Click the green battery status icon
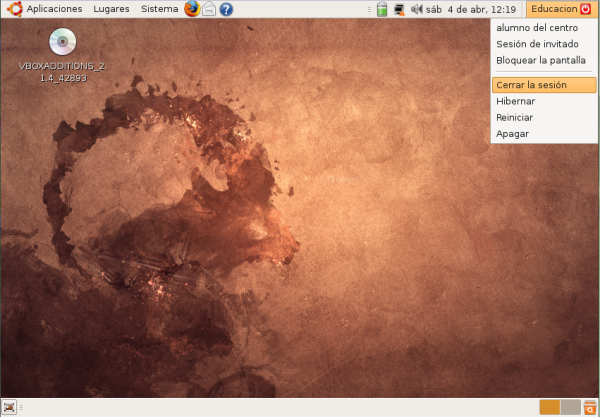The image size is (600, 417). 382,10
